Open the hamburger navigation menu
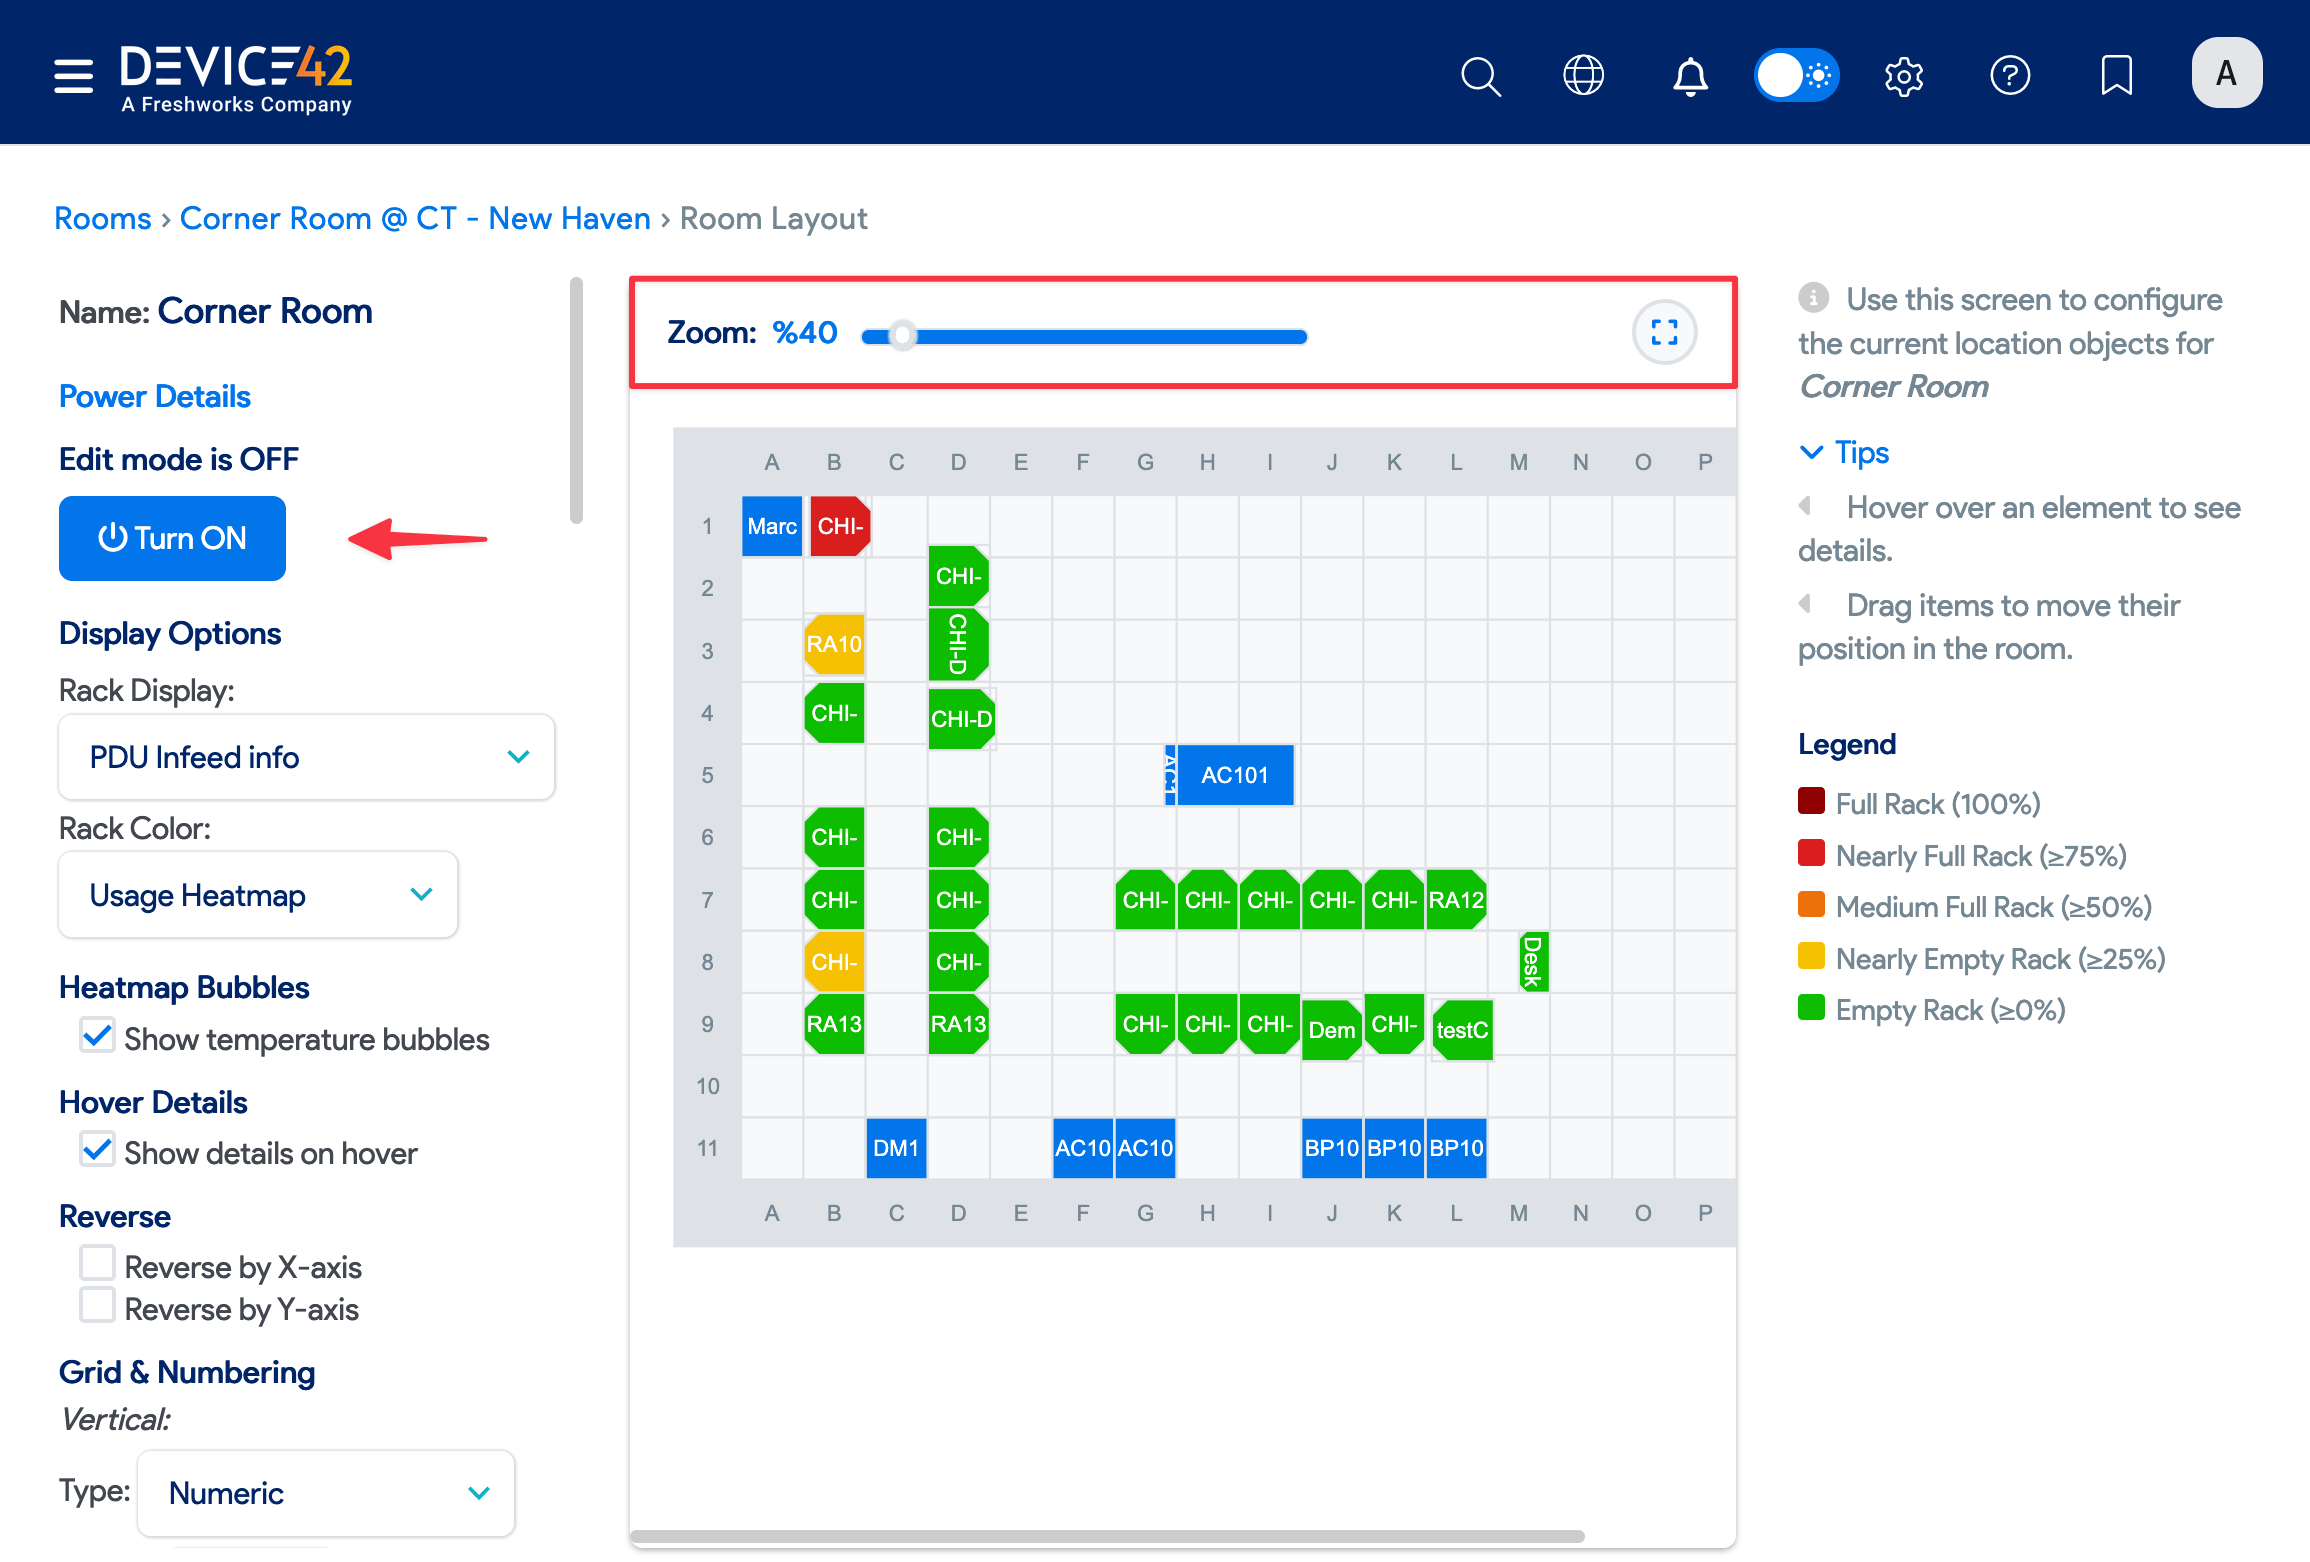 [x=73, y=75]
